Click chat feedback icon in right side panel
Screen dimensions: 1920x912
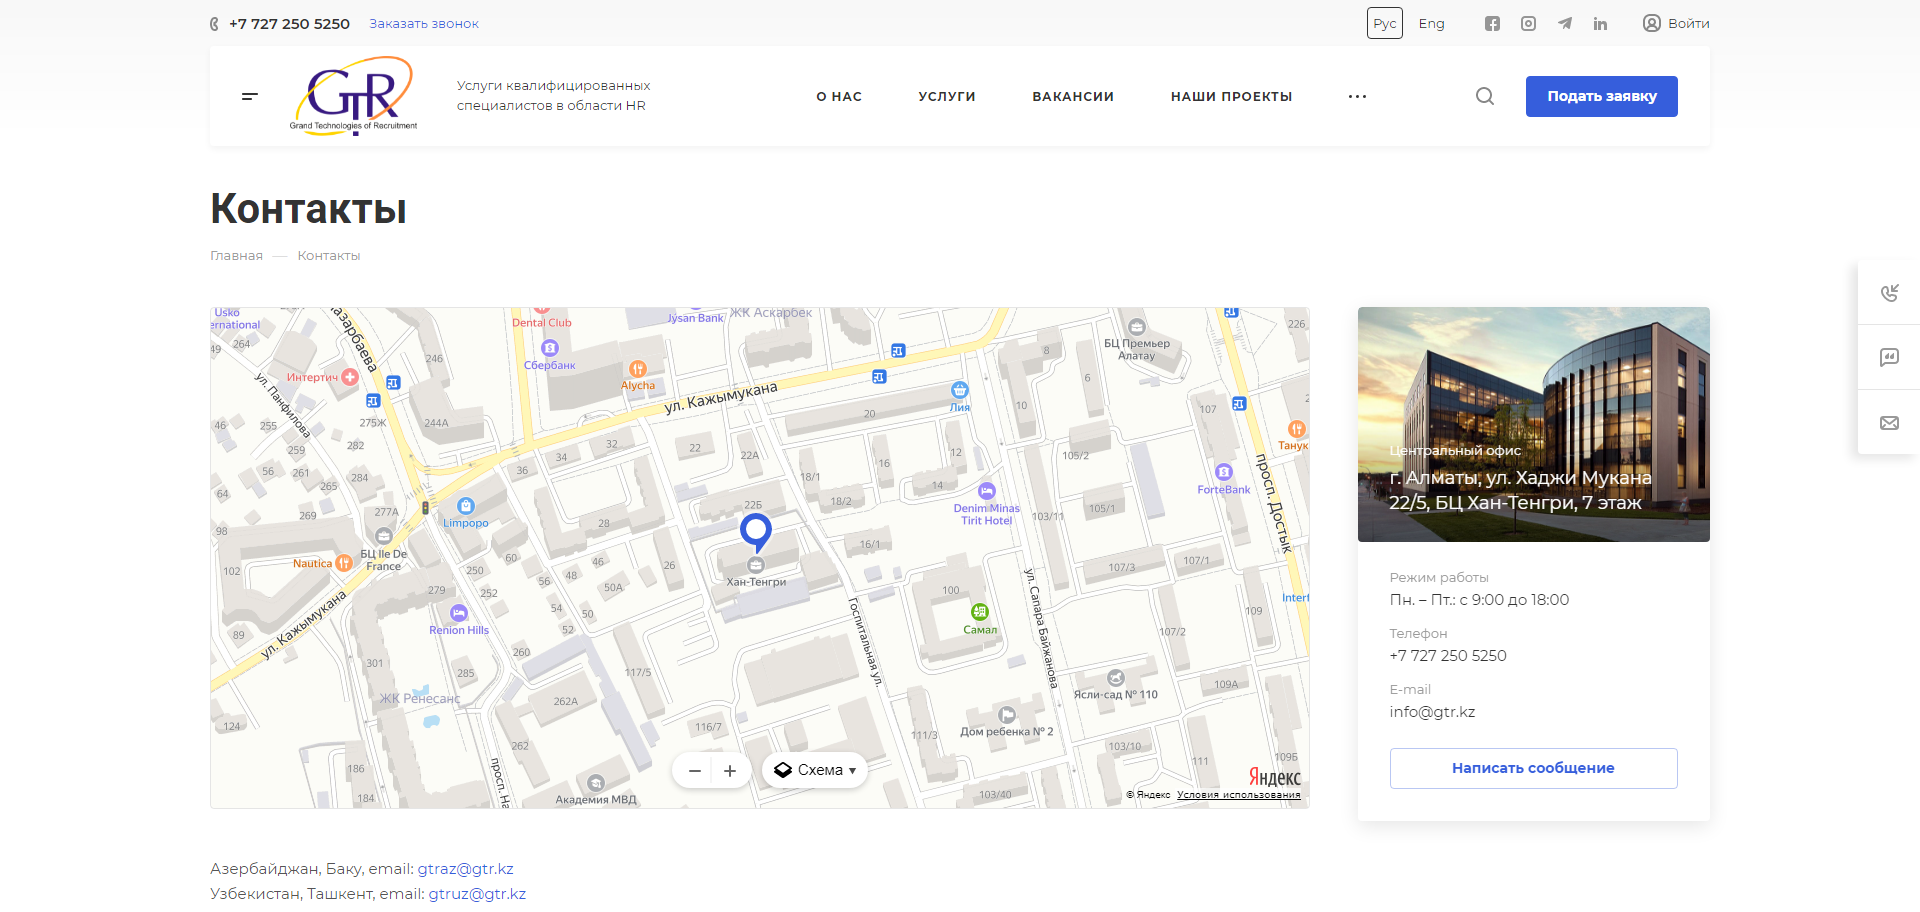tap(1889, 357)
